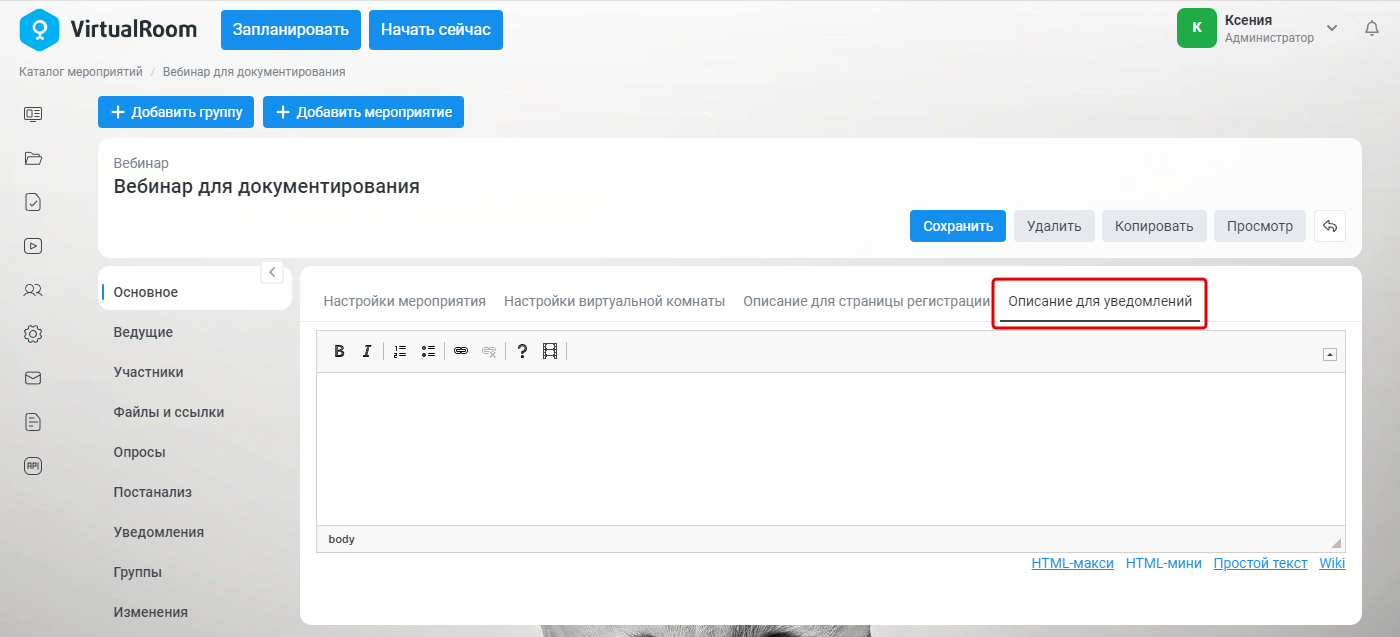Click Начать сейчас button
This screenshot has width=1400, height=637.
click(x=436, y=30)
